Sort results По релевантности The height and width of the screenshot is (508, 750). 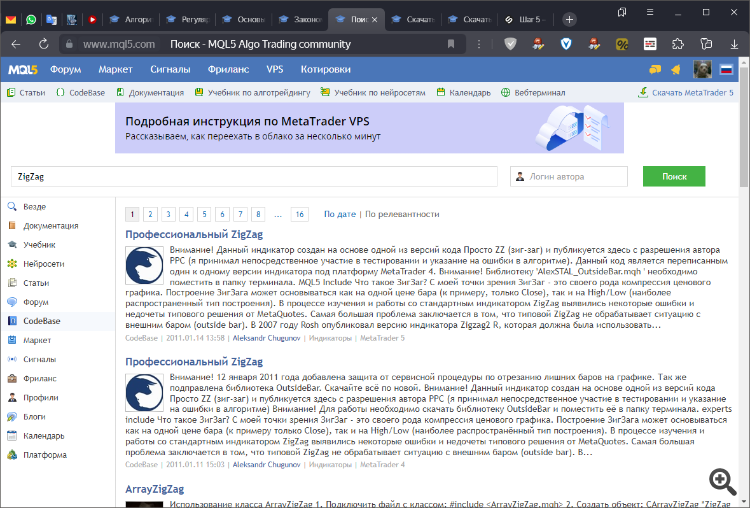[402, 214]
